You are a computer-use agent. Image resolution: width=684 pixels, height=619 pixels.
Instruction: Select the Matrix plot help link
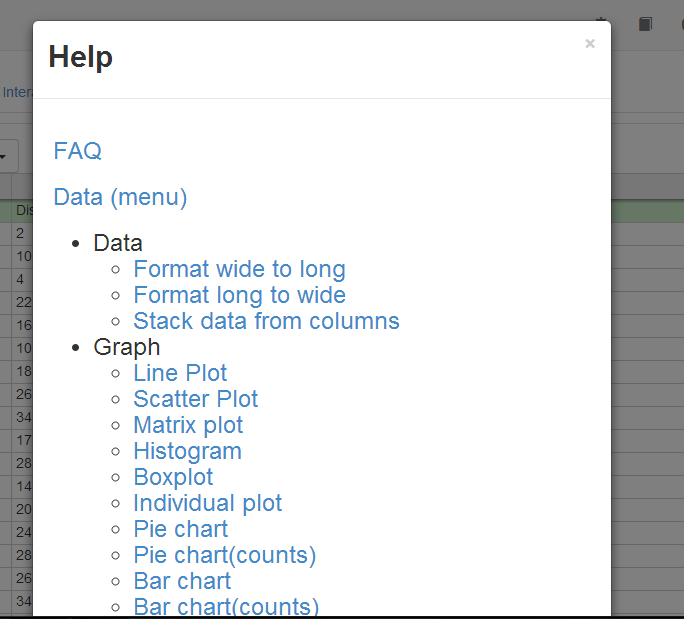188,425
